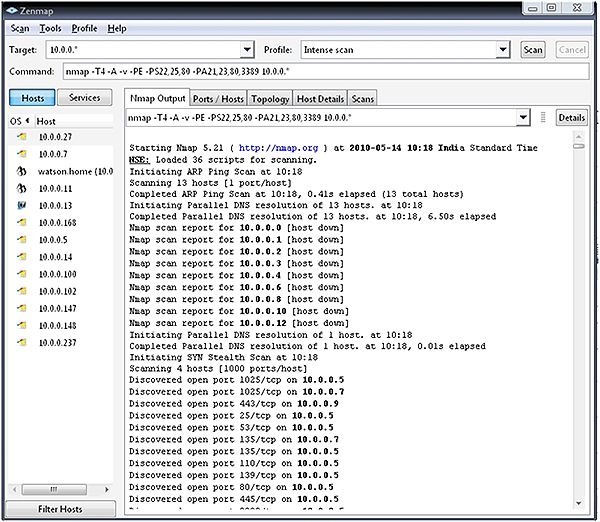Switch to the Scans tab
The height and width of the screenshot is (522, 600).
[362, 99]
